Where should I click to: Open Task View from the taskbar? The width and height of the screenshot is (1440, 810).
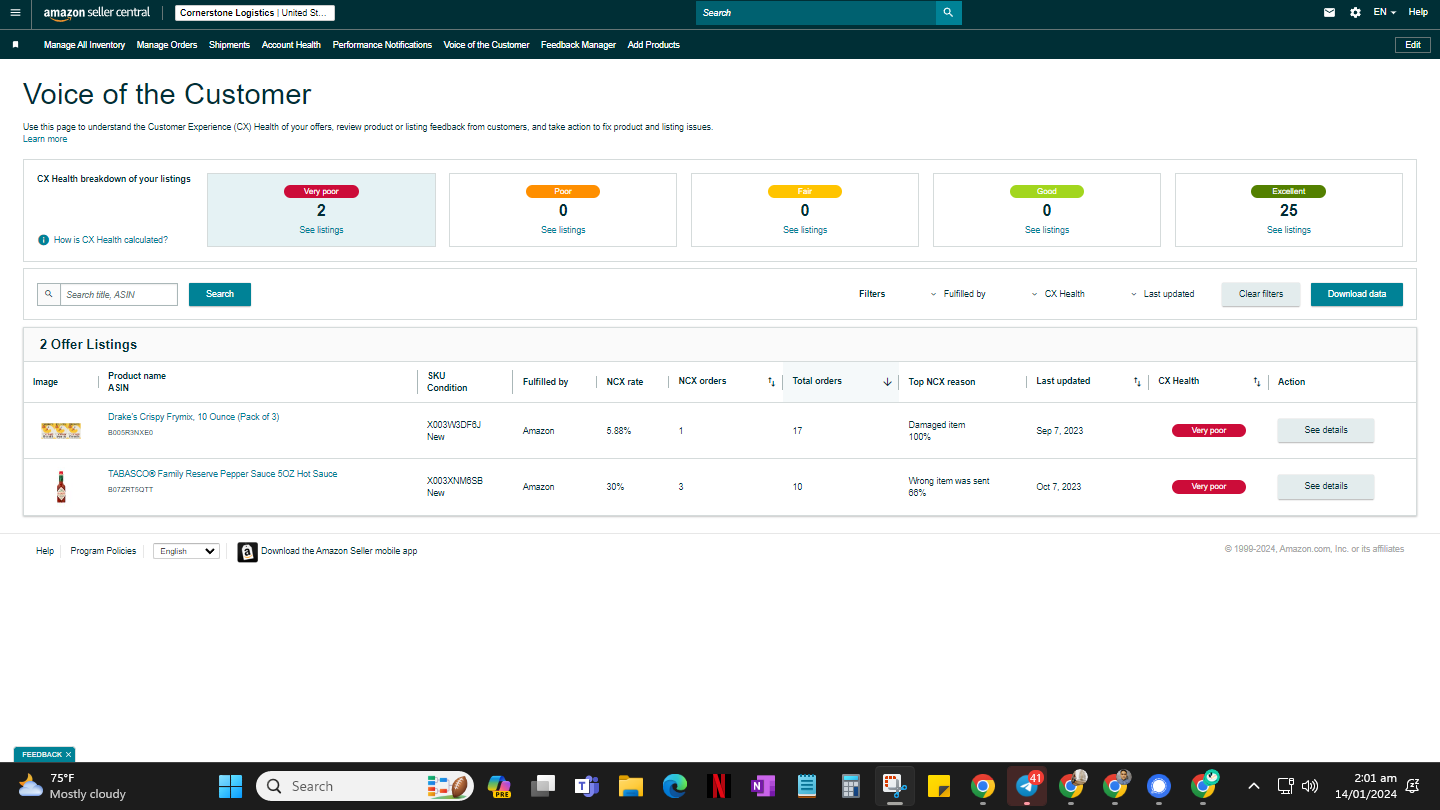[543, 786]
